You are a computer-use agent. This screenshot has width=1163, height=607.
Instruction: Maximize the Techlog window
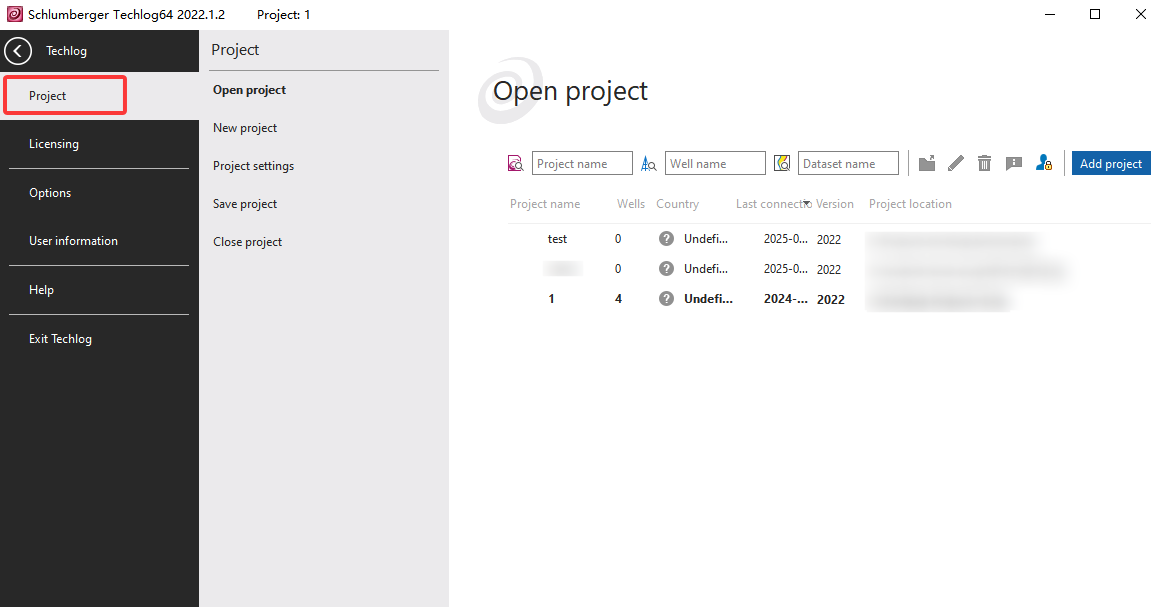click(x=1095, y=14)
